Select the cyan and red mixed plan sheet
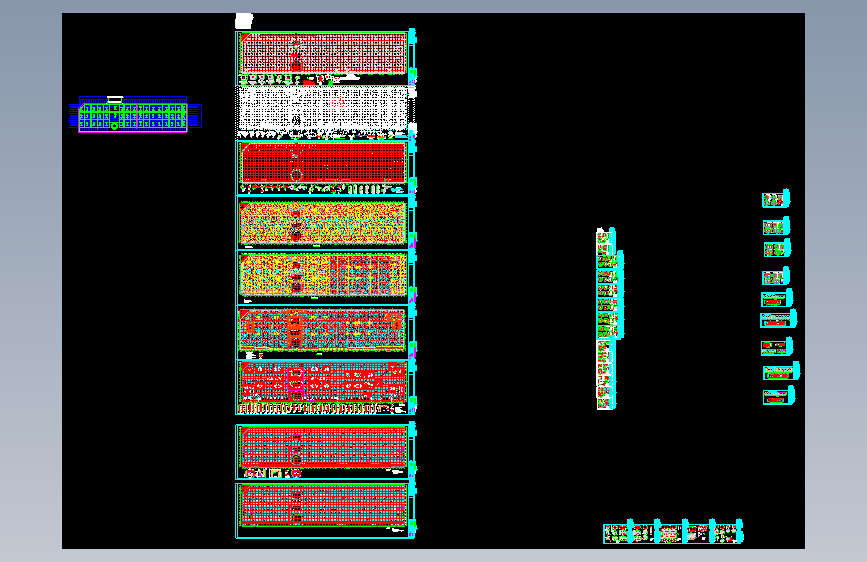The width and height of the screenshot is (867, 562). click(325, 332)
